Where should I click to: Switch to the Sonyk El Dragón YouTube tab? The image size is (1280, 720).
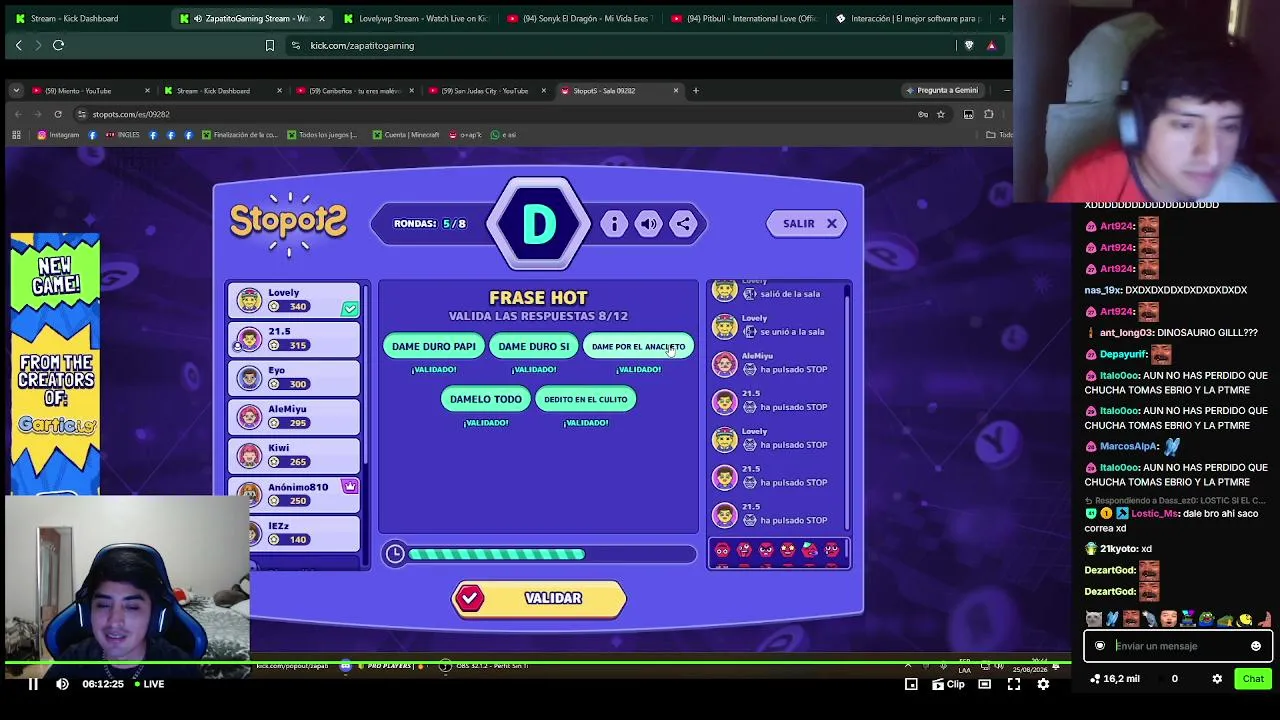pos(580,18)
